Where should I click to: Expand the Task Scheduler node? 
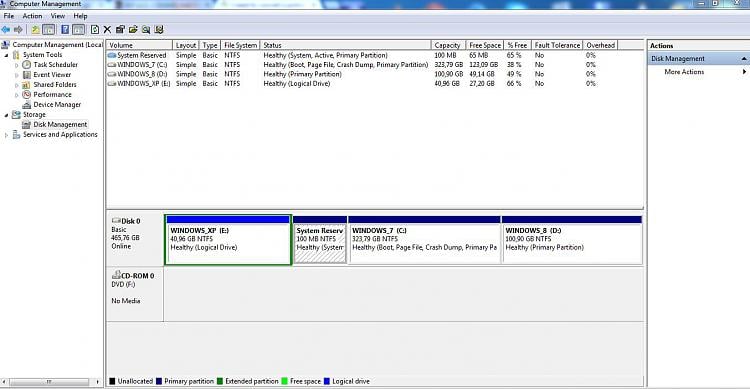tap(17, 65)
